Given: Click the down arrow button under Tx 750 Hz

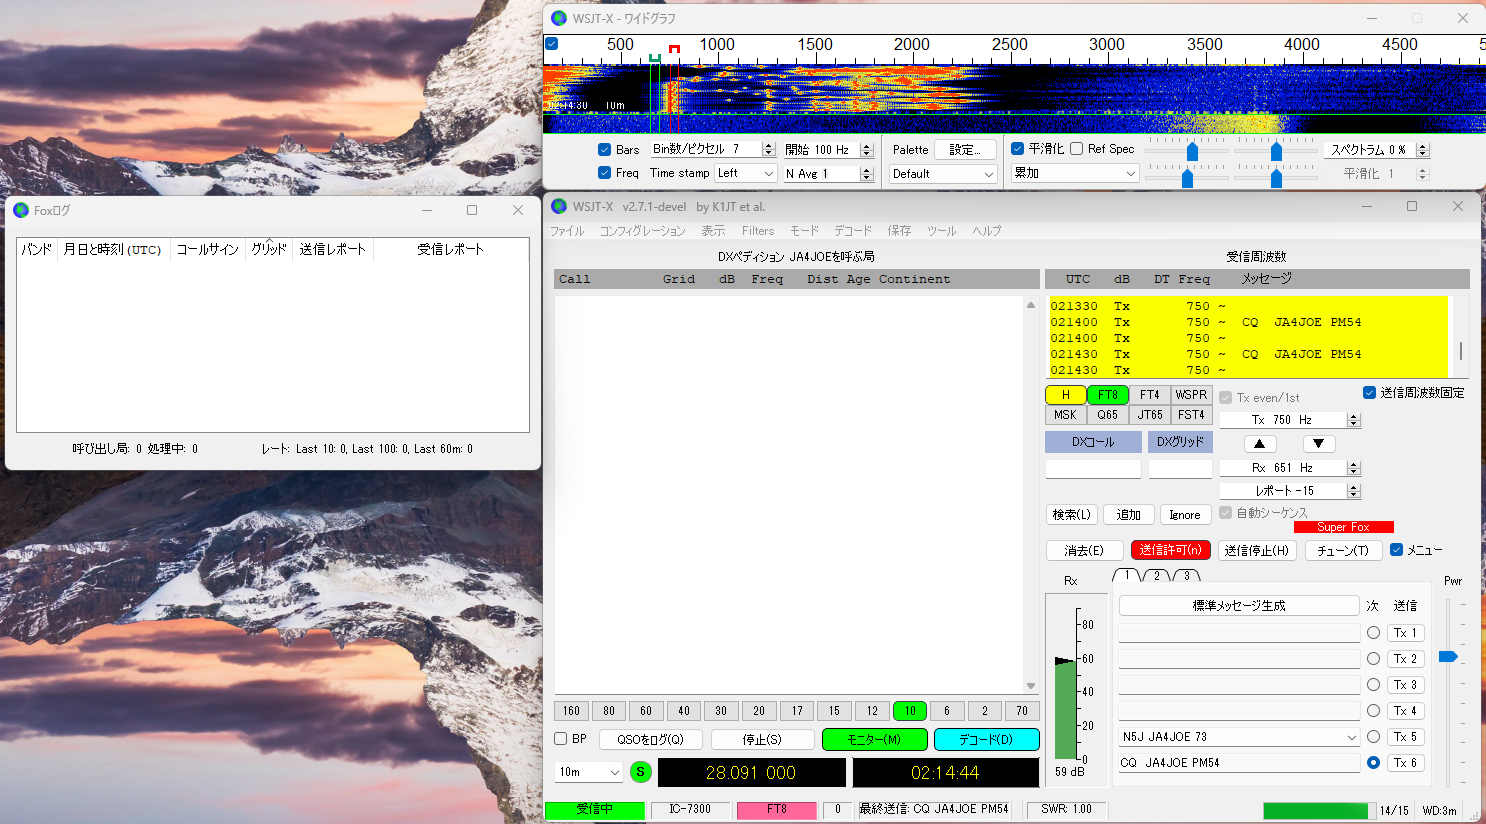Looking at the screenshot, I should (x=1319, y=444).
